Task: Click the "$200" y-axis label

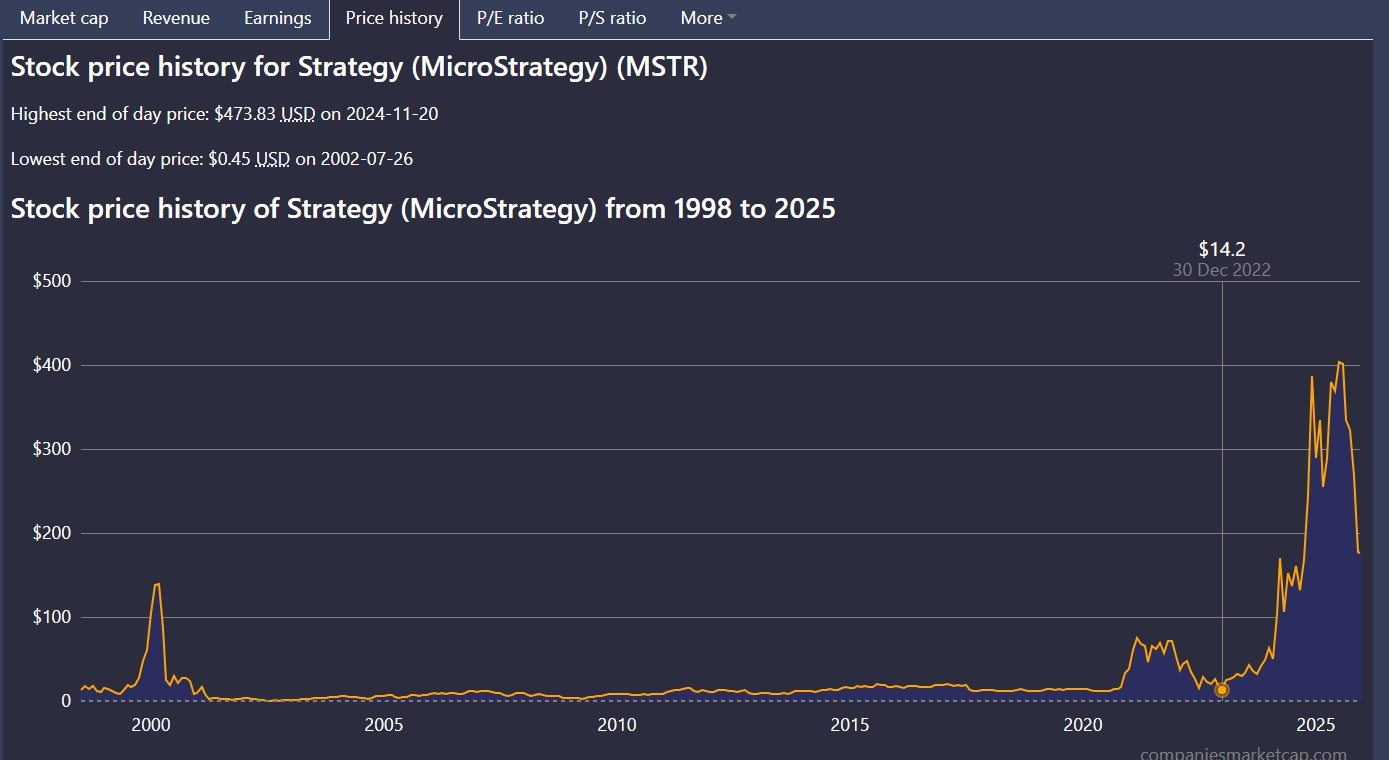Action: pyautogui.click(x=52, y=533)
